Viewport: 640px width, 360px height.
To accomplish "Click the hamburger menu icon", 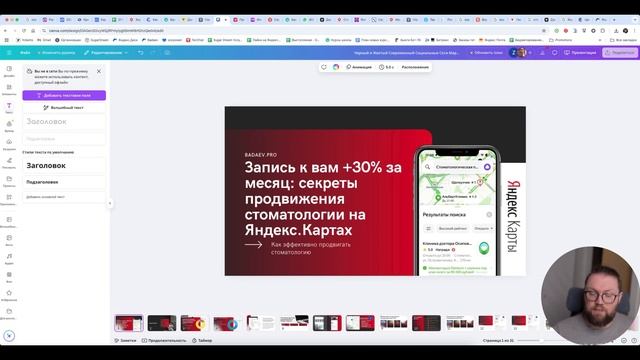I will 9,53.
